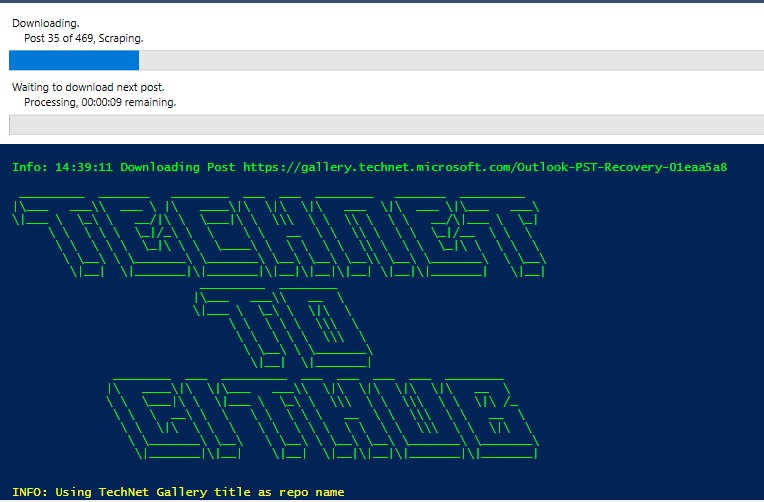Viewport: 764px width, 502px height.
Task: Click the GITHUB ASCII art banner
Action: pos(323,418)
